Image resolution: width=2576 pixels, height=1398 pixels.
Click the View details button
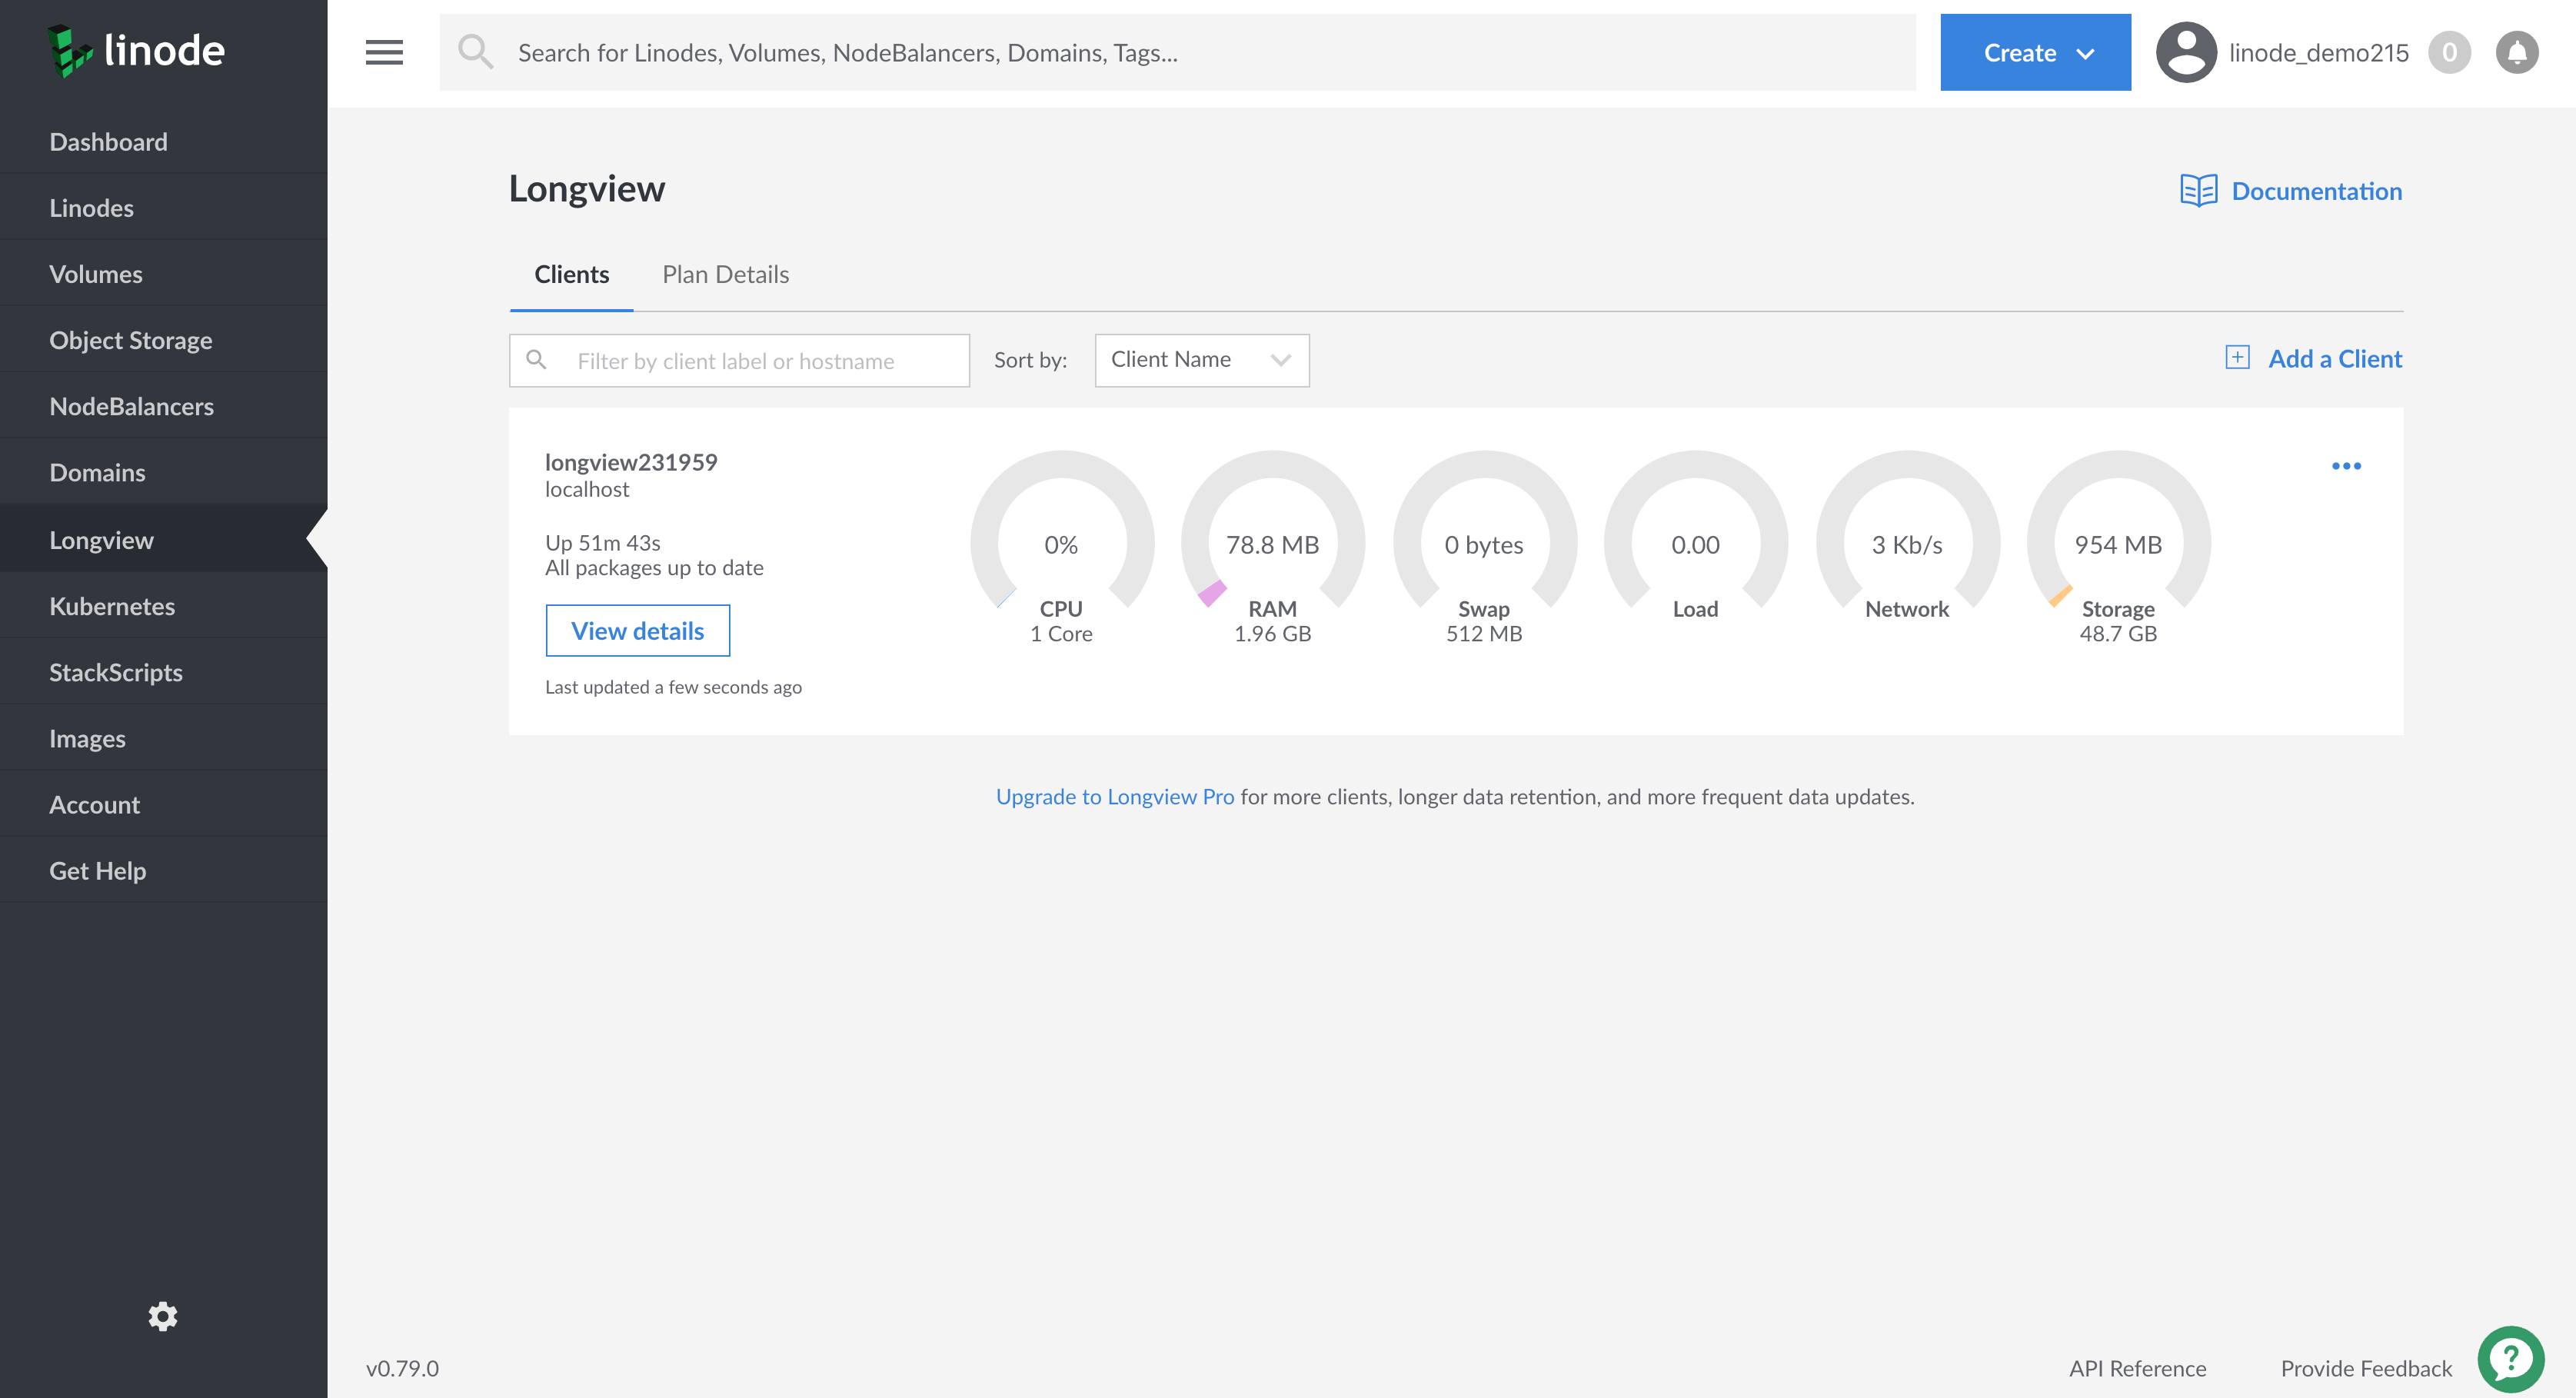coord(637,630)
